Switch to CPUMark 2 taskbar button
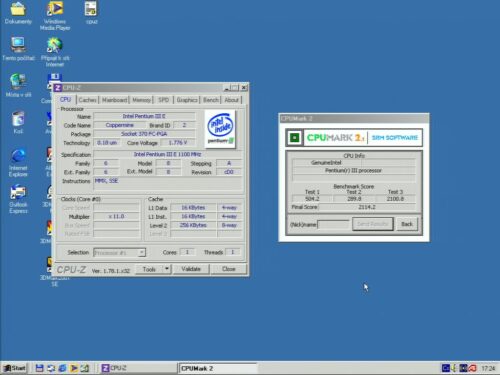 pos(218,368)
